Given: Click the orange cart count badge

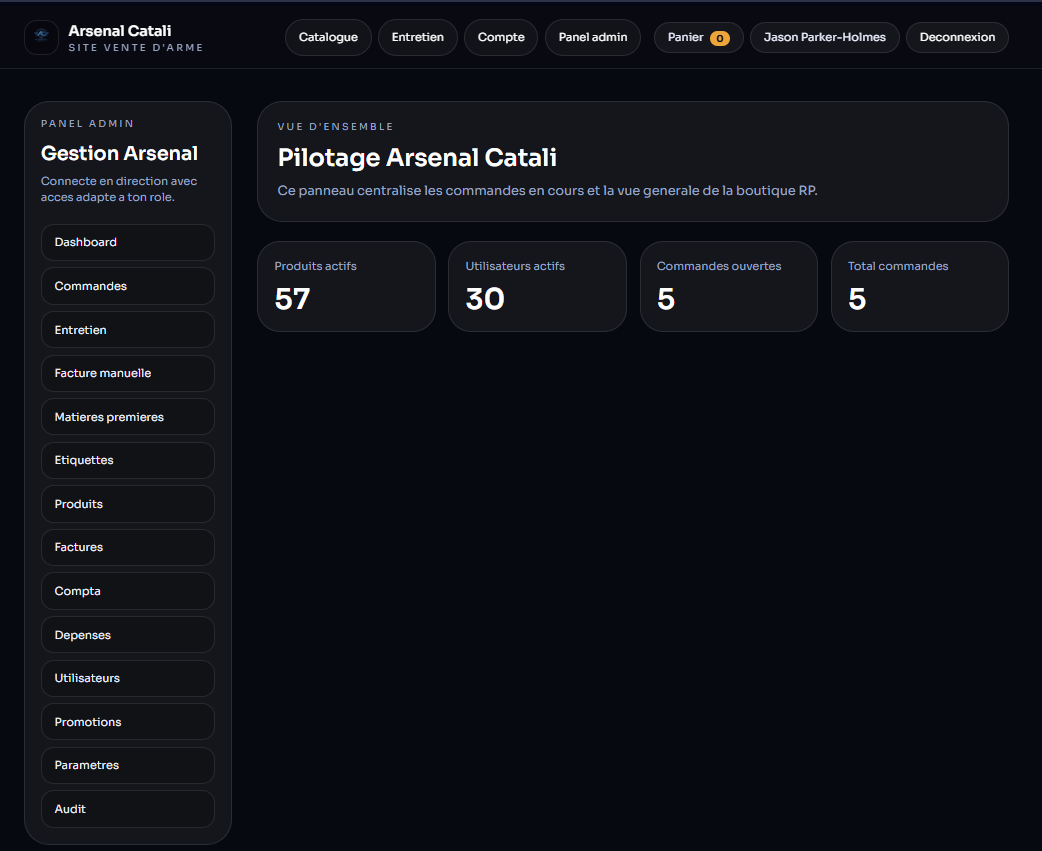Looking at the screenshot, I should (719, 39).
